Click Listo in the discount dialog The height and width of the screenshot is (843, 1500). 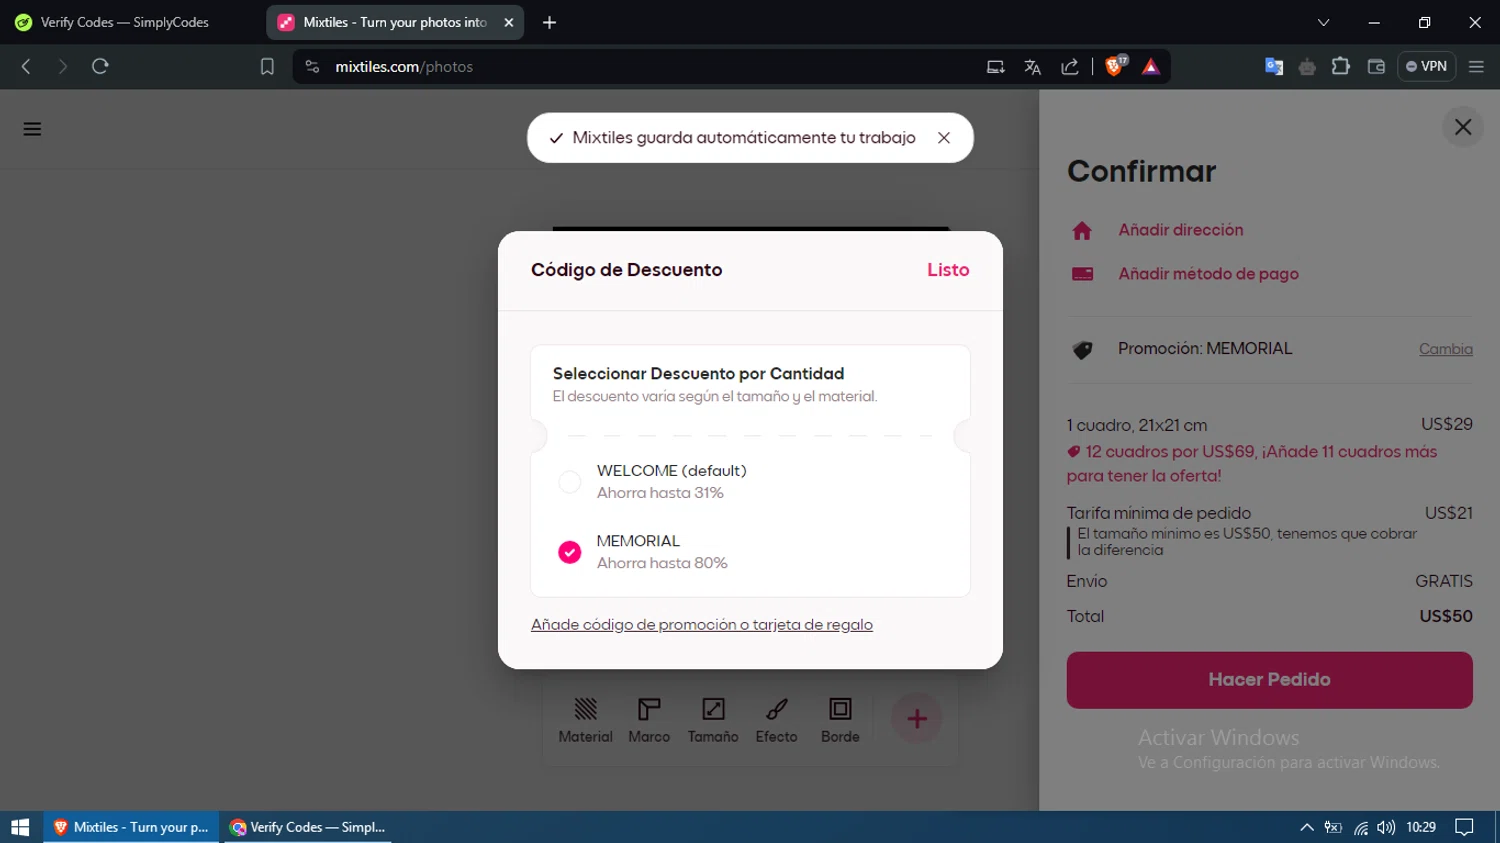(x=948, y=270)
